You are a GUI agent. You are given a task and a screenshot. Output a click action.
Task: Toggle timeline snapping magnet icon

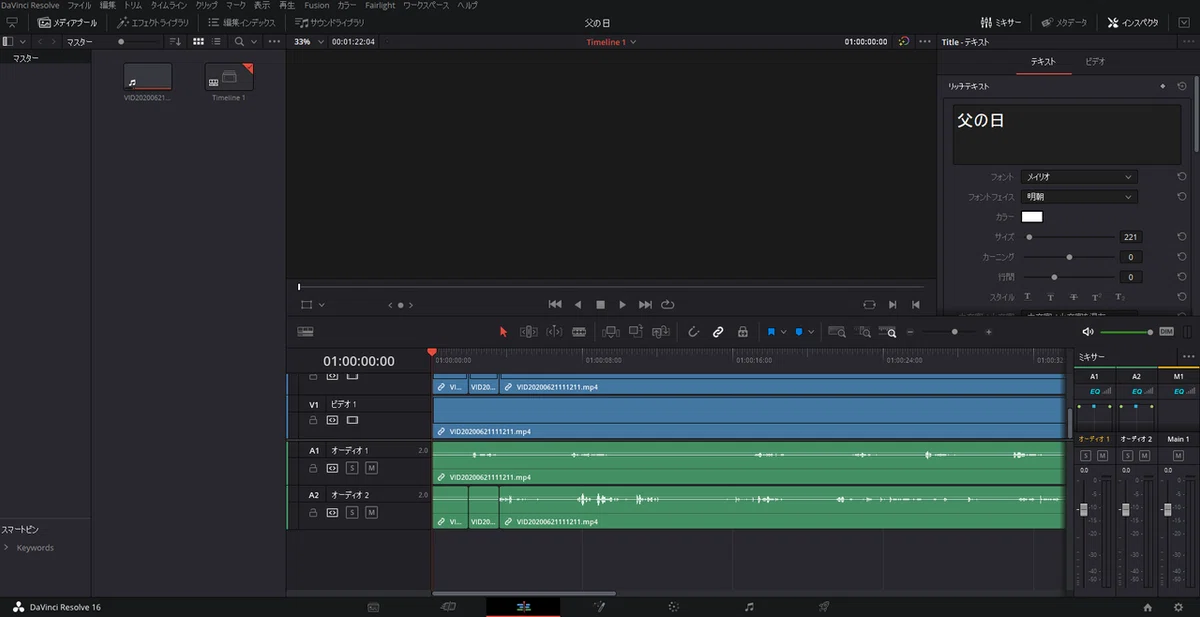[x=693, y=332]
